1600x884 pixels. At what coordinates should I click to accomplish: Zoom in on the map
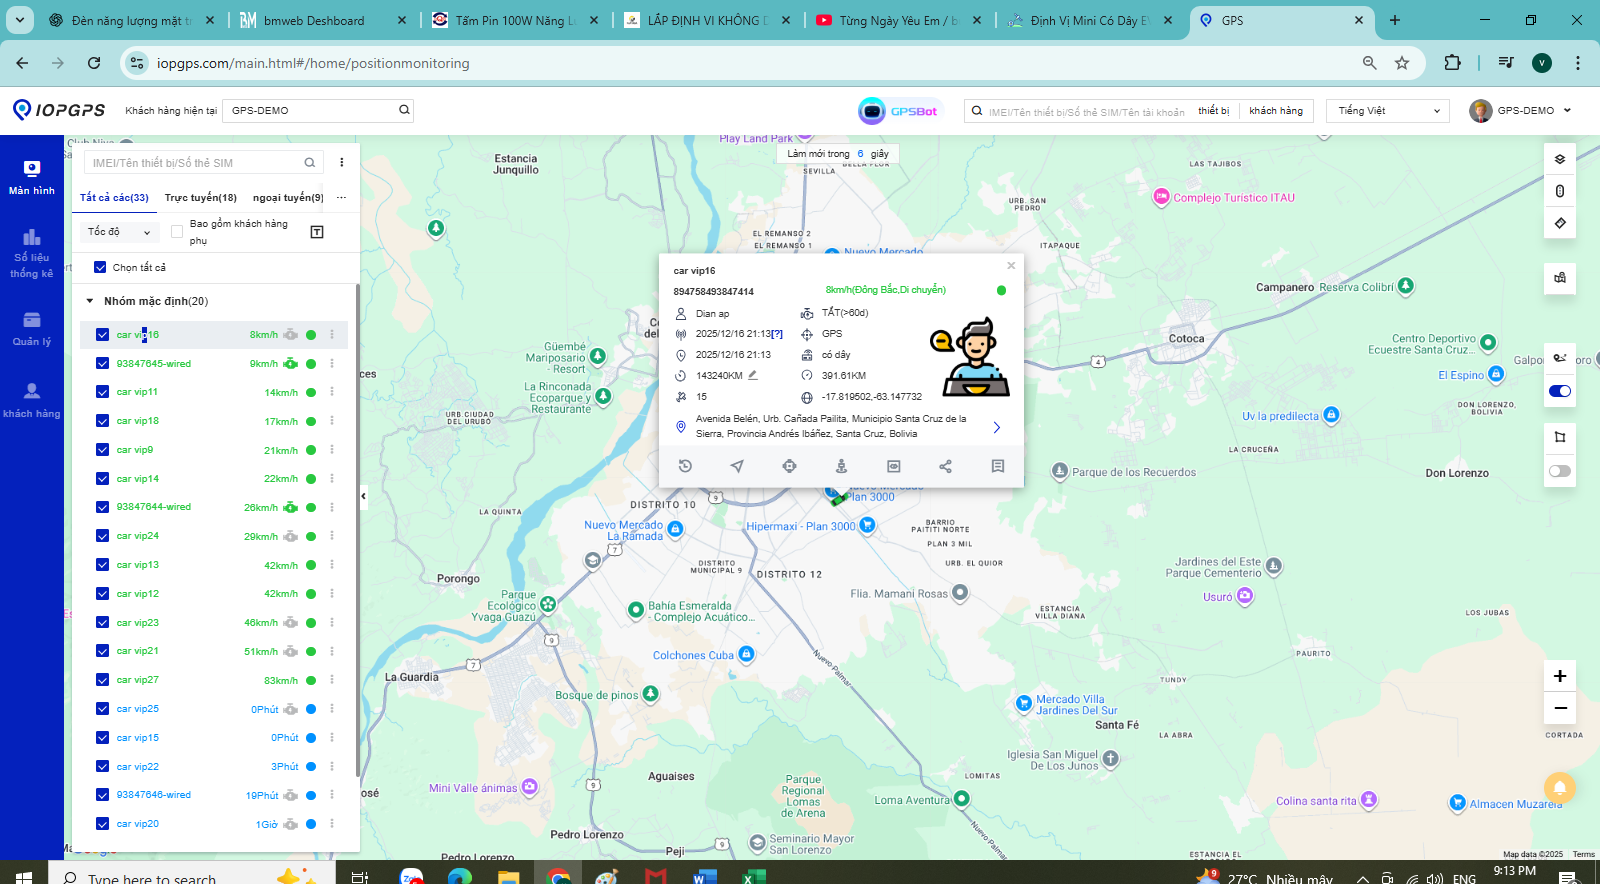point(1559,676)
